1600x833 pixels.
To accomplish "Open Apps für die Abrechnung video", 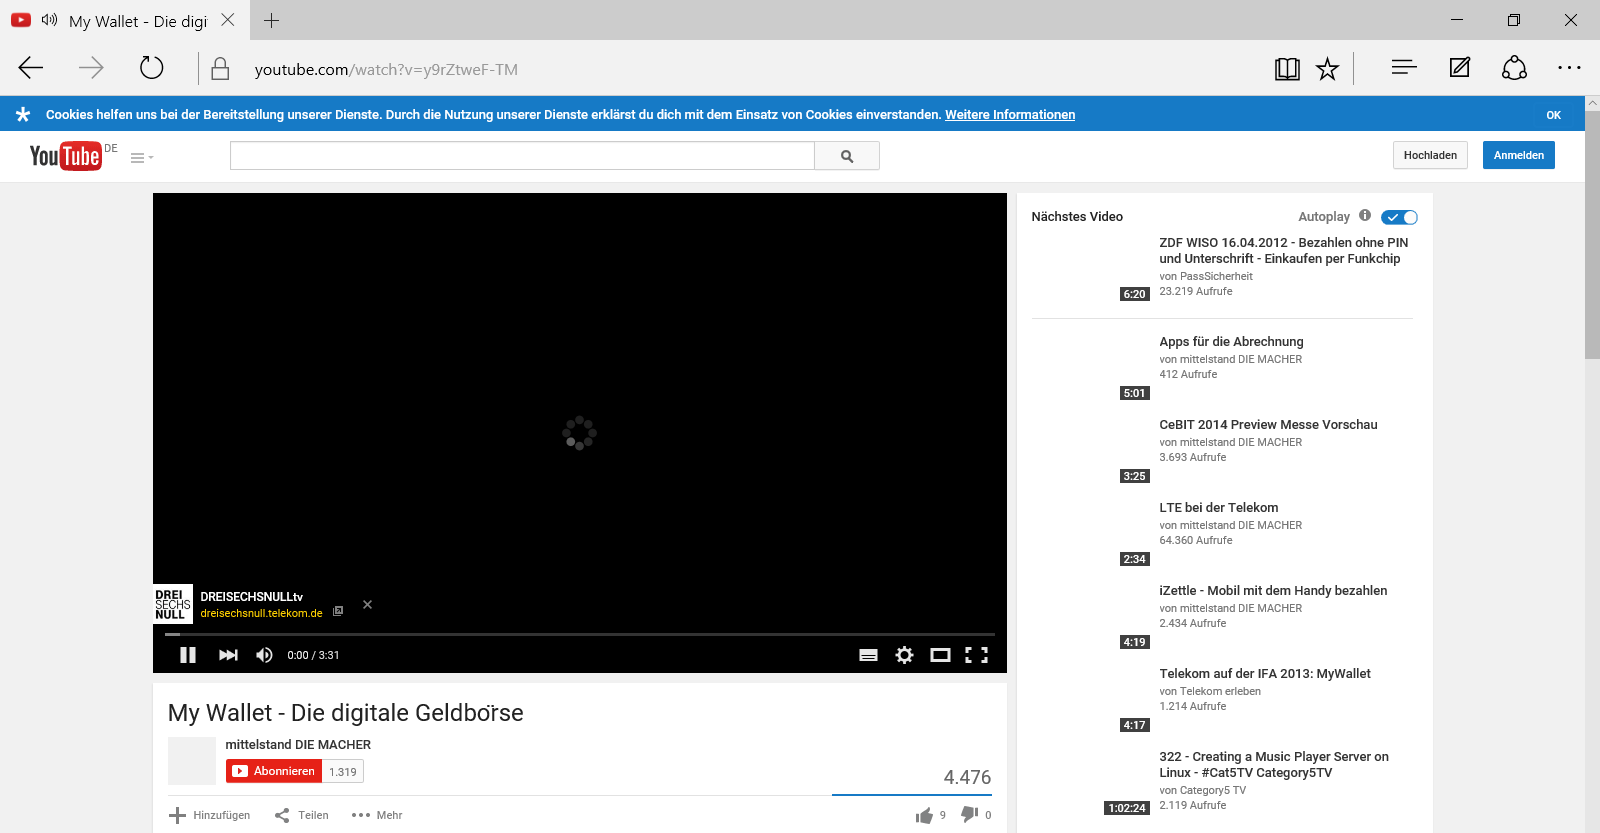I will [1231, 341].
